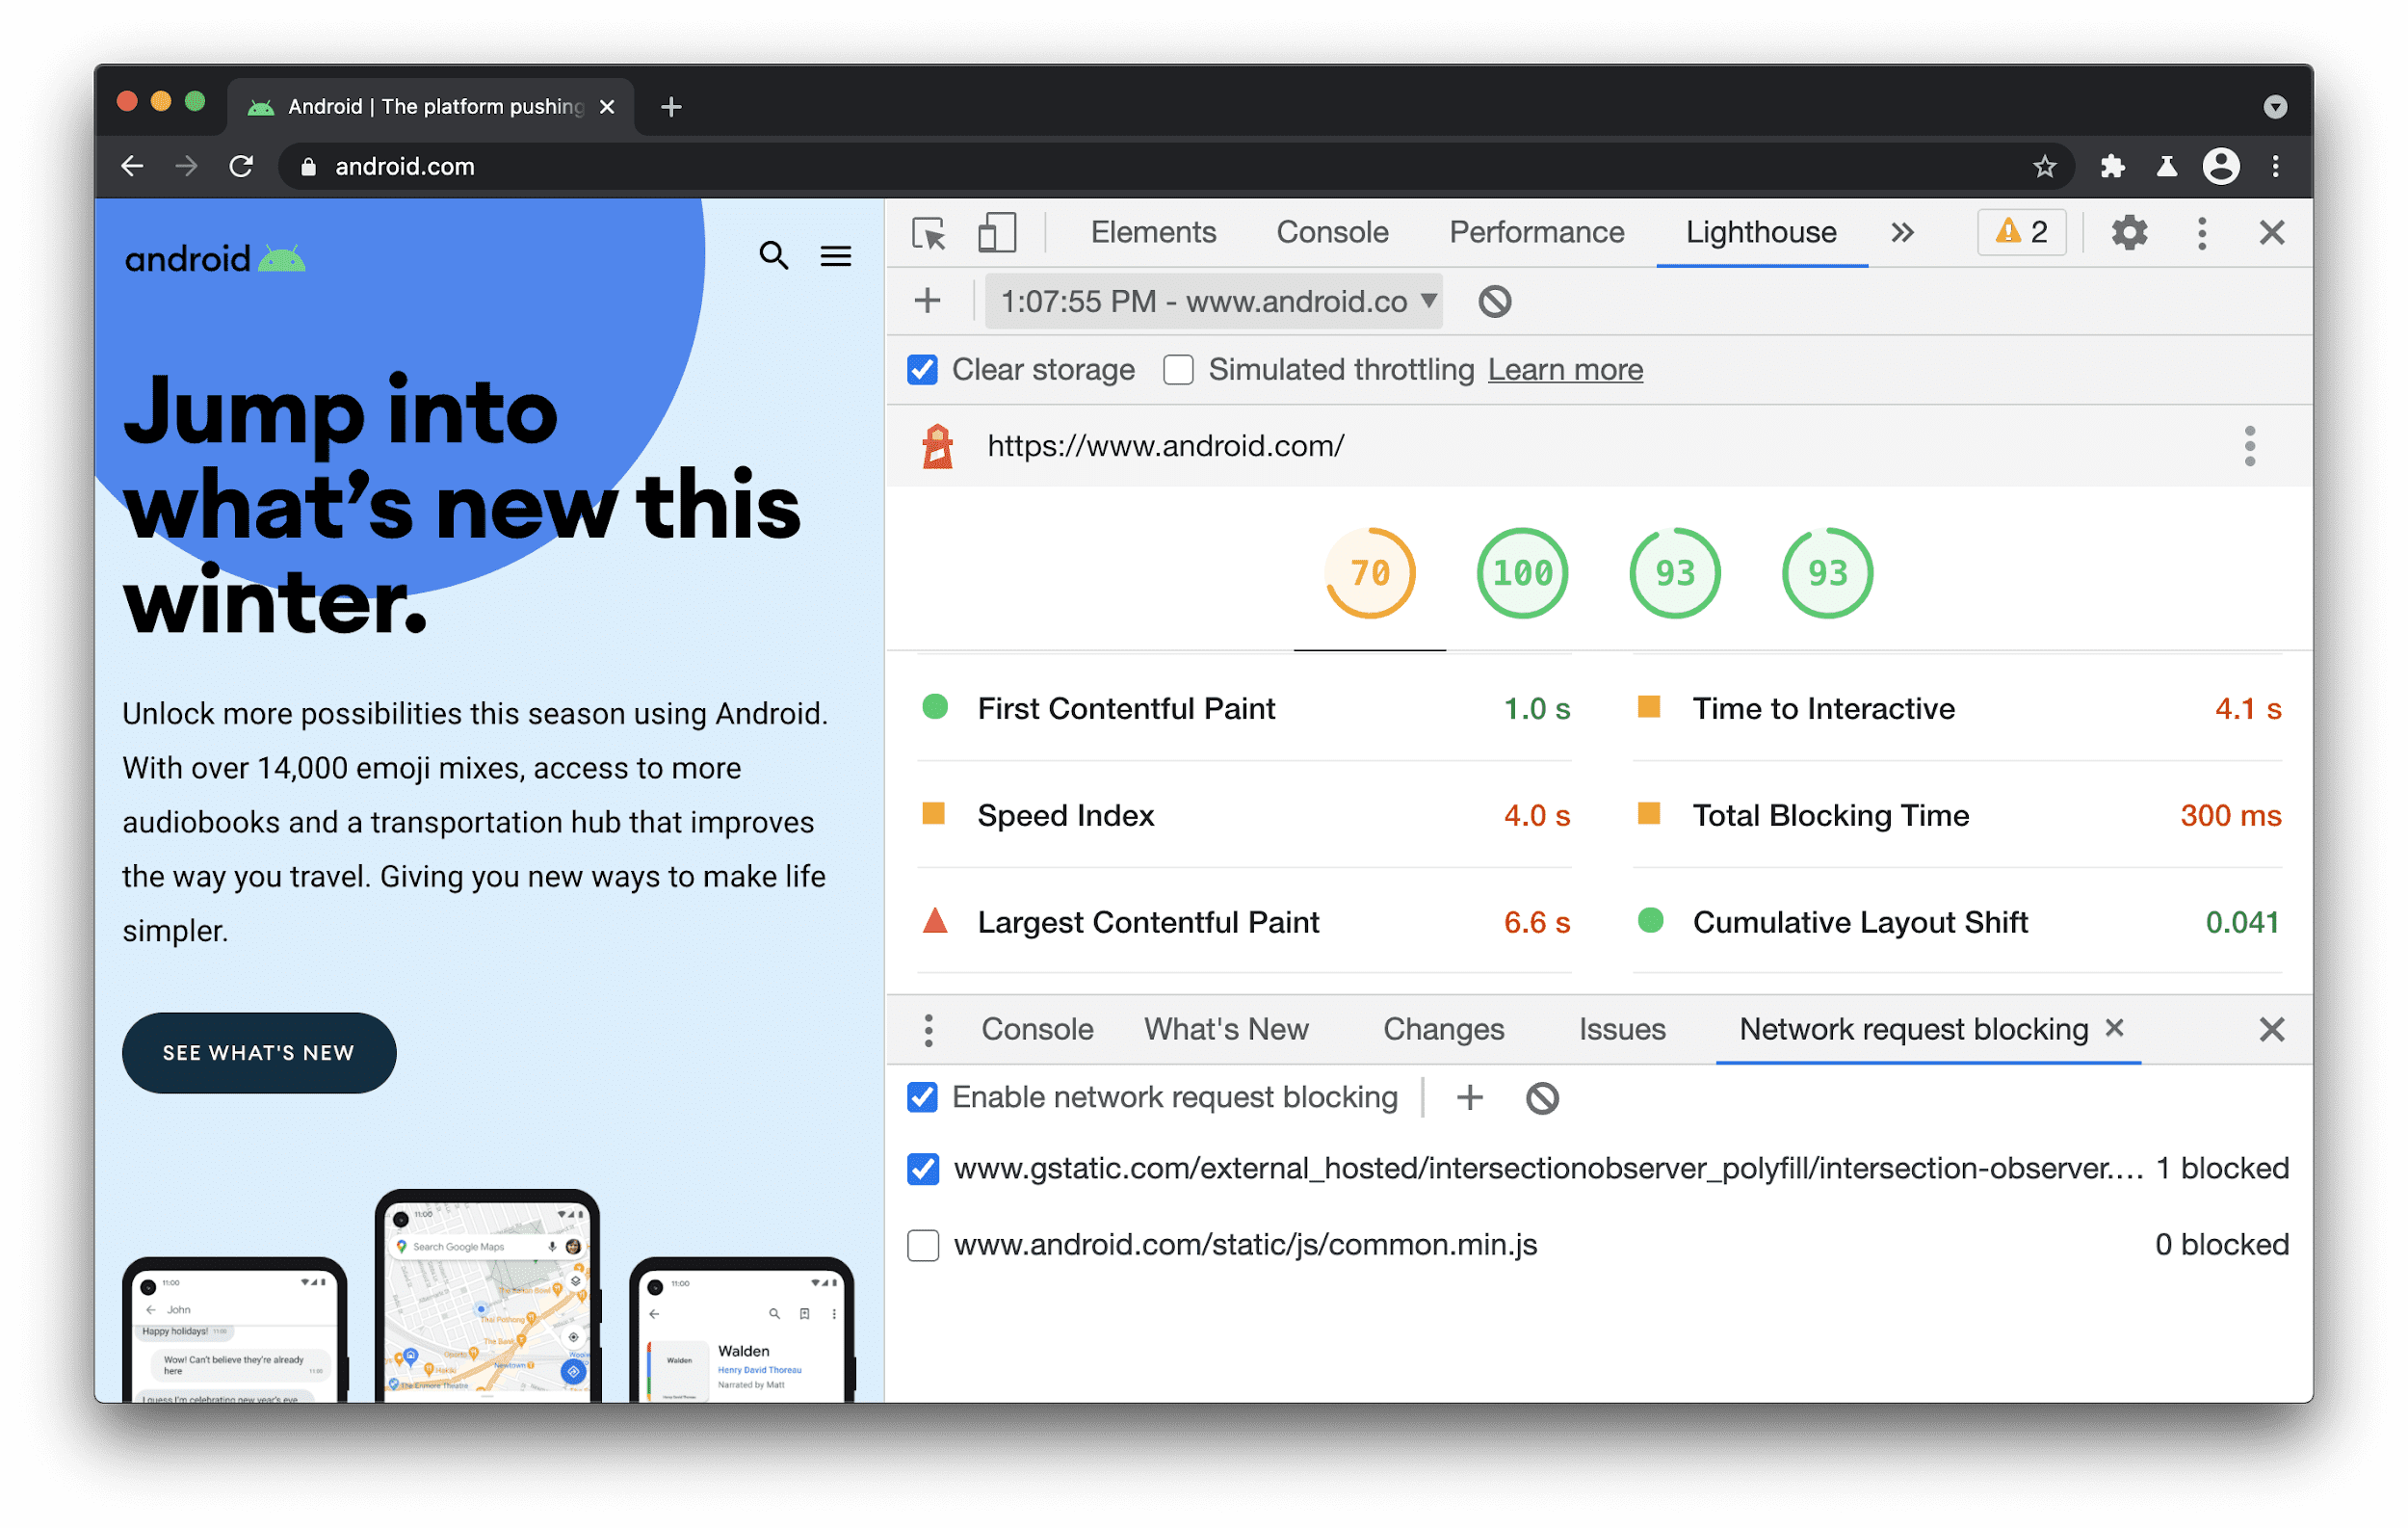This screenshot has width=2408, height=1528.
Task: Switch to the Issues tab
Action: pyautogui.click(x=1620, y=1031)
